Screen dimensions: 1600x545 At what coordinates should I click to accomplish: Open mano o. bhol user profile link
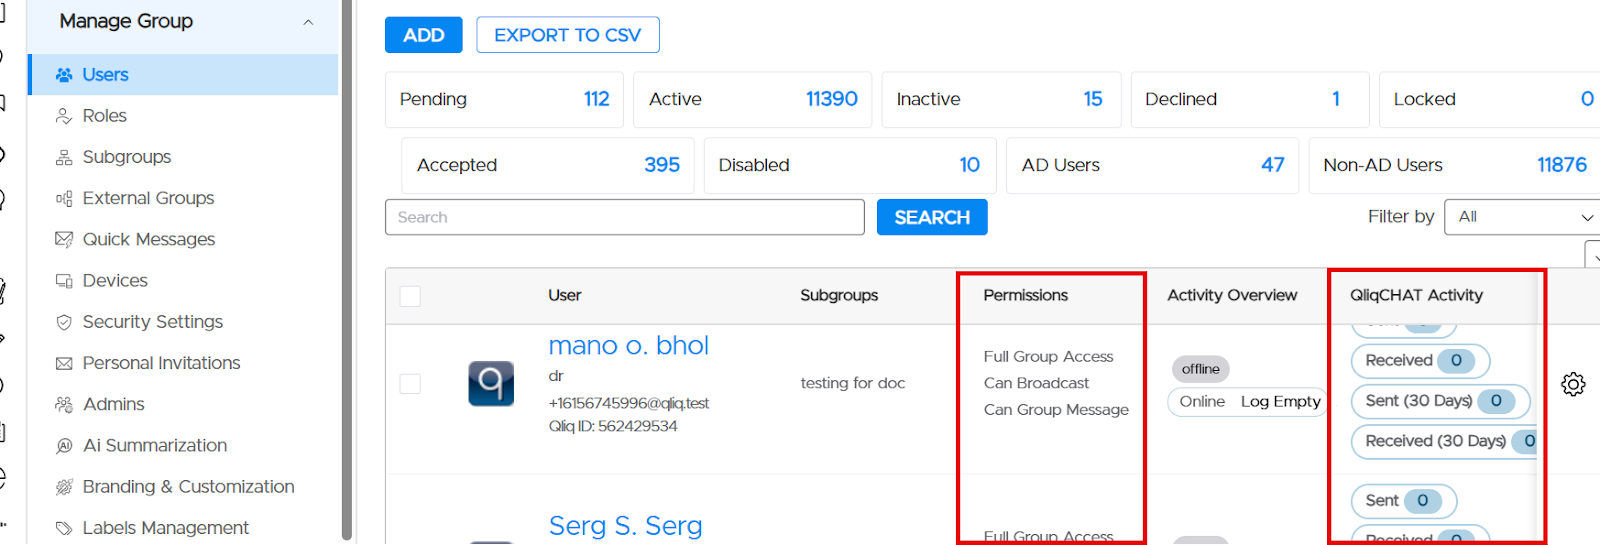point(628,346)
